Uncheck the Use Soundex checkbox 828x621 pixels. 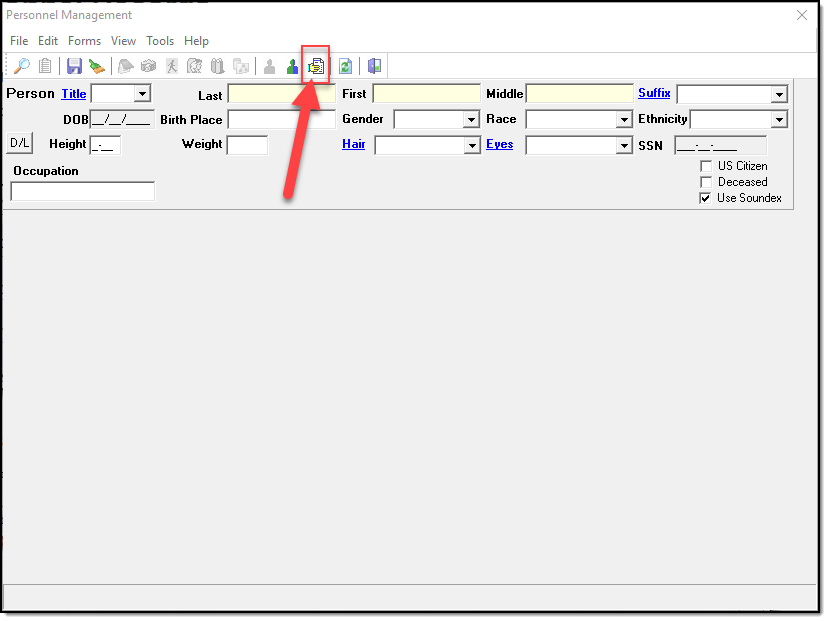[x=706, y=198]
